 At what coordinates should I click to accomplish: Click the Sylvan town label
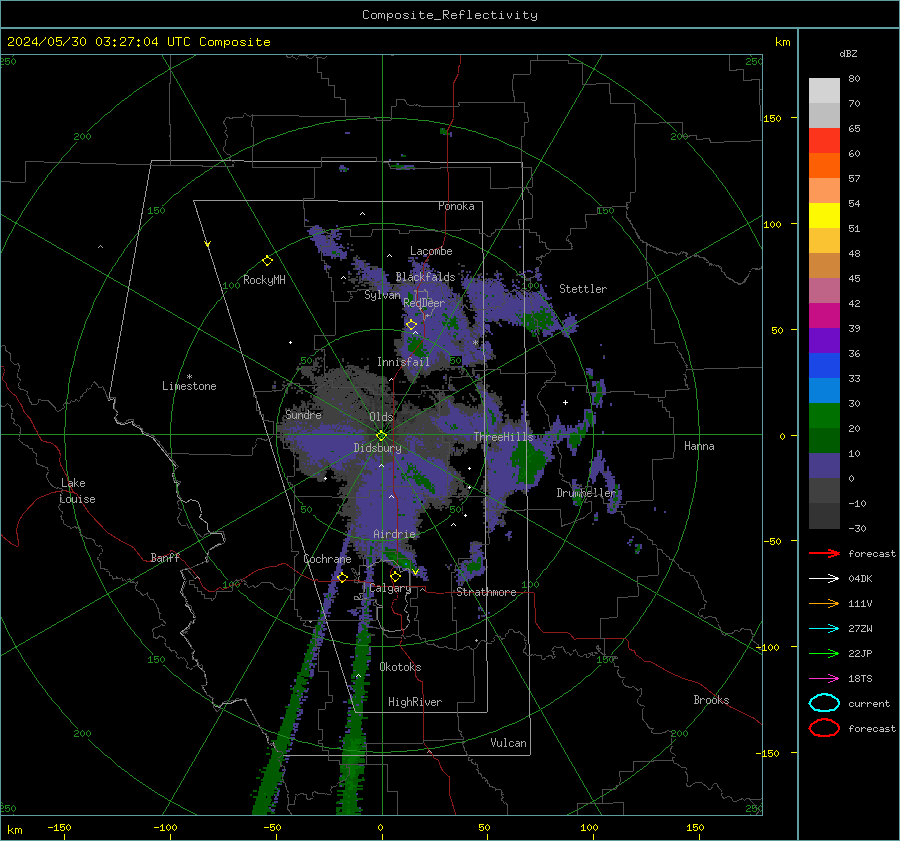pos(382,295)
